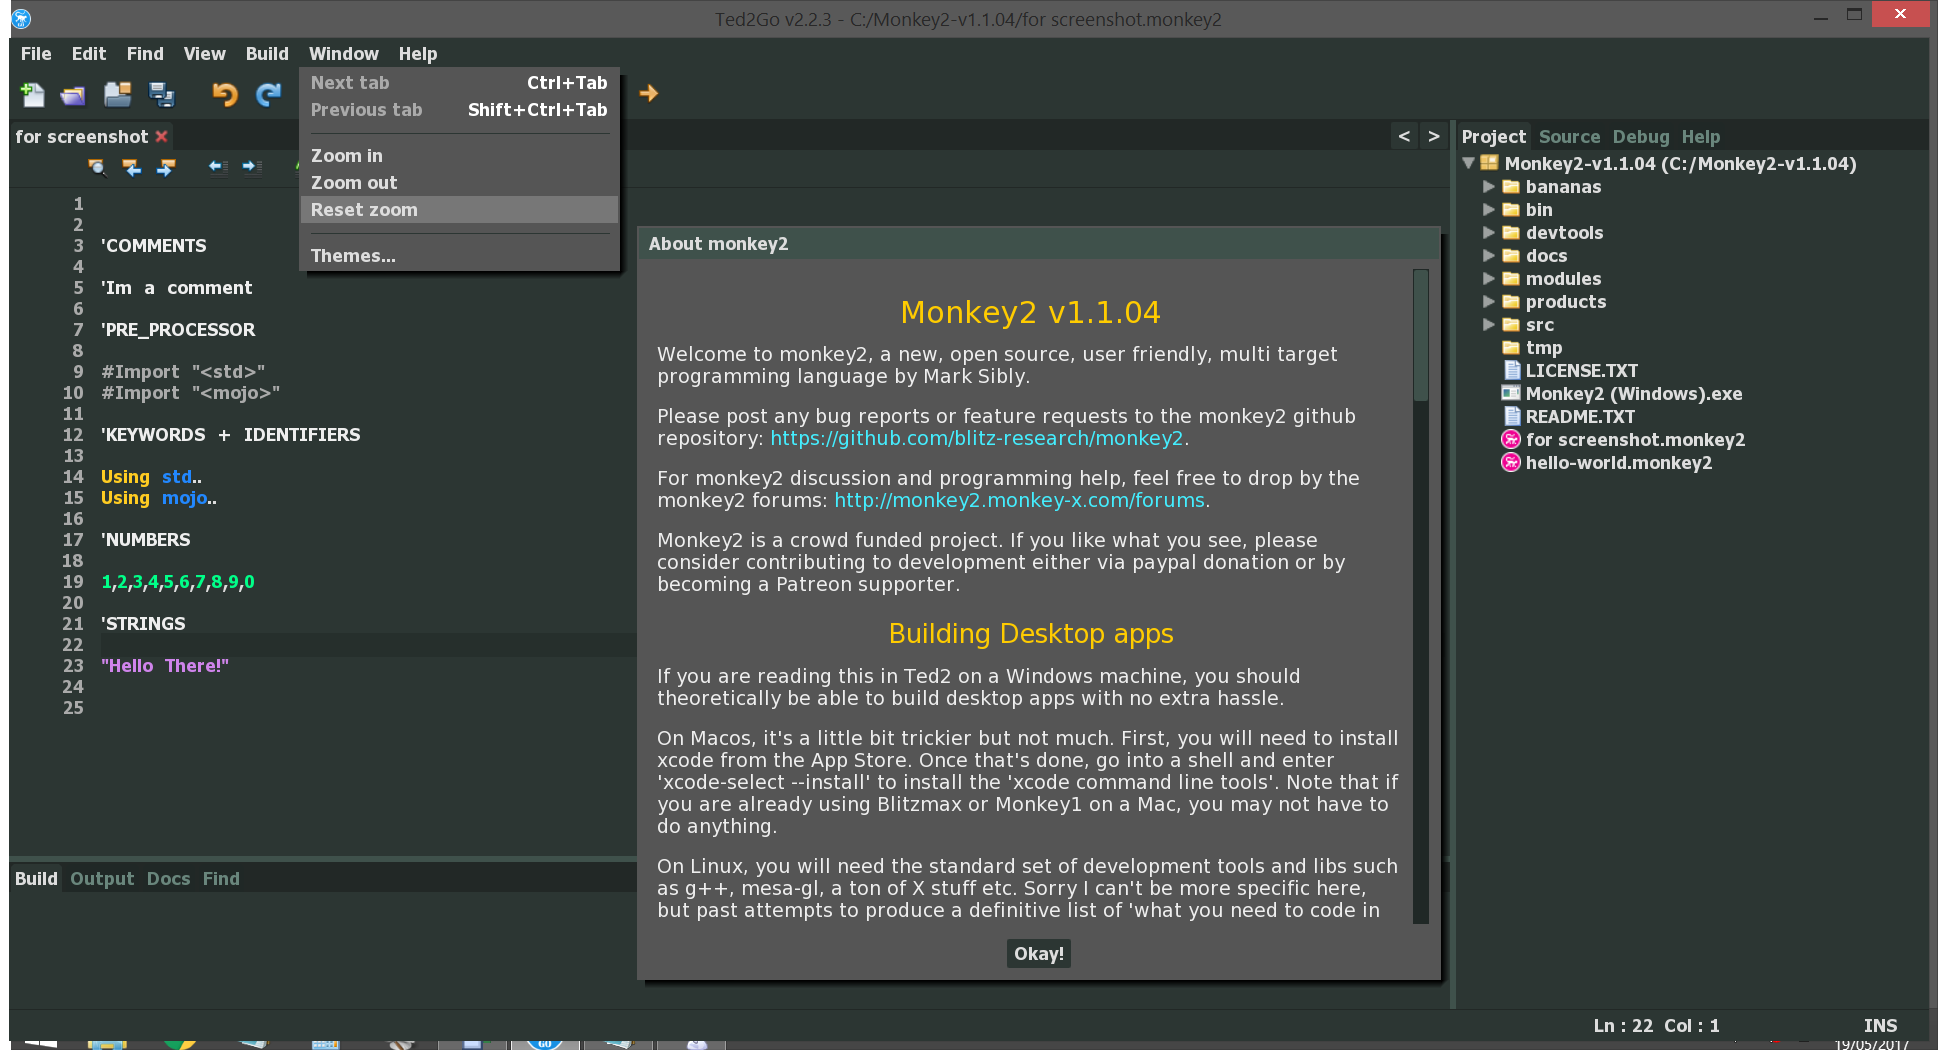Click the Find previous arrow icon
1938x1050 pixels.
click(x=131, y=167)
